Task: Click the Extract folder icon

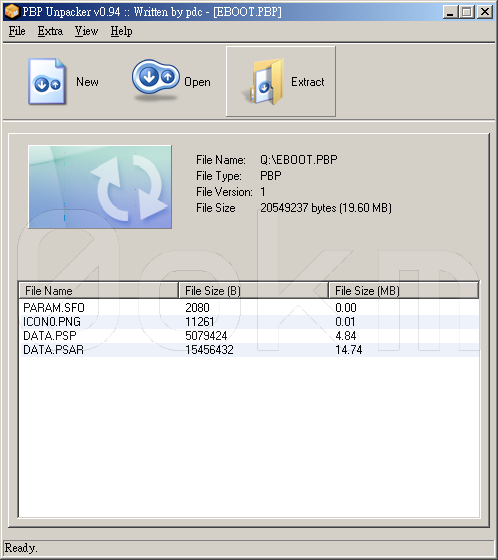Action: (265, 82)
